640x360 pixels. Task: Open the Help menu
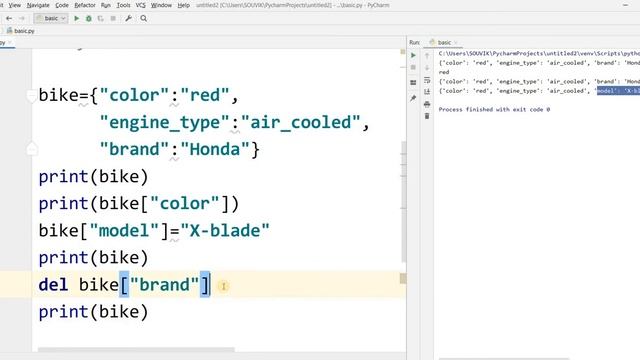183,5
